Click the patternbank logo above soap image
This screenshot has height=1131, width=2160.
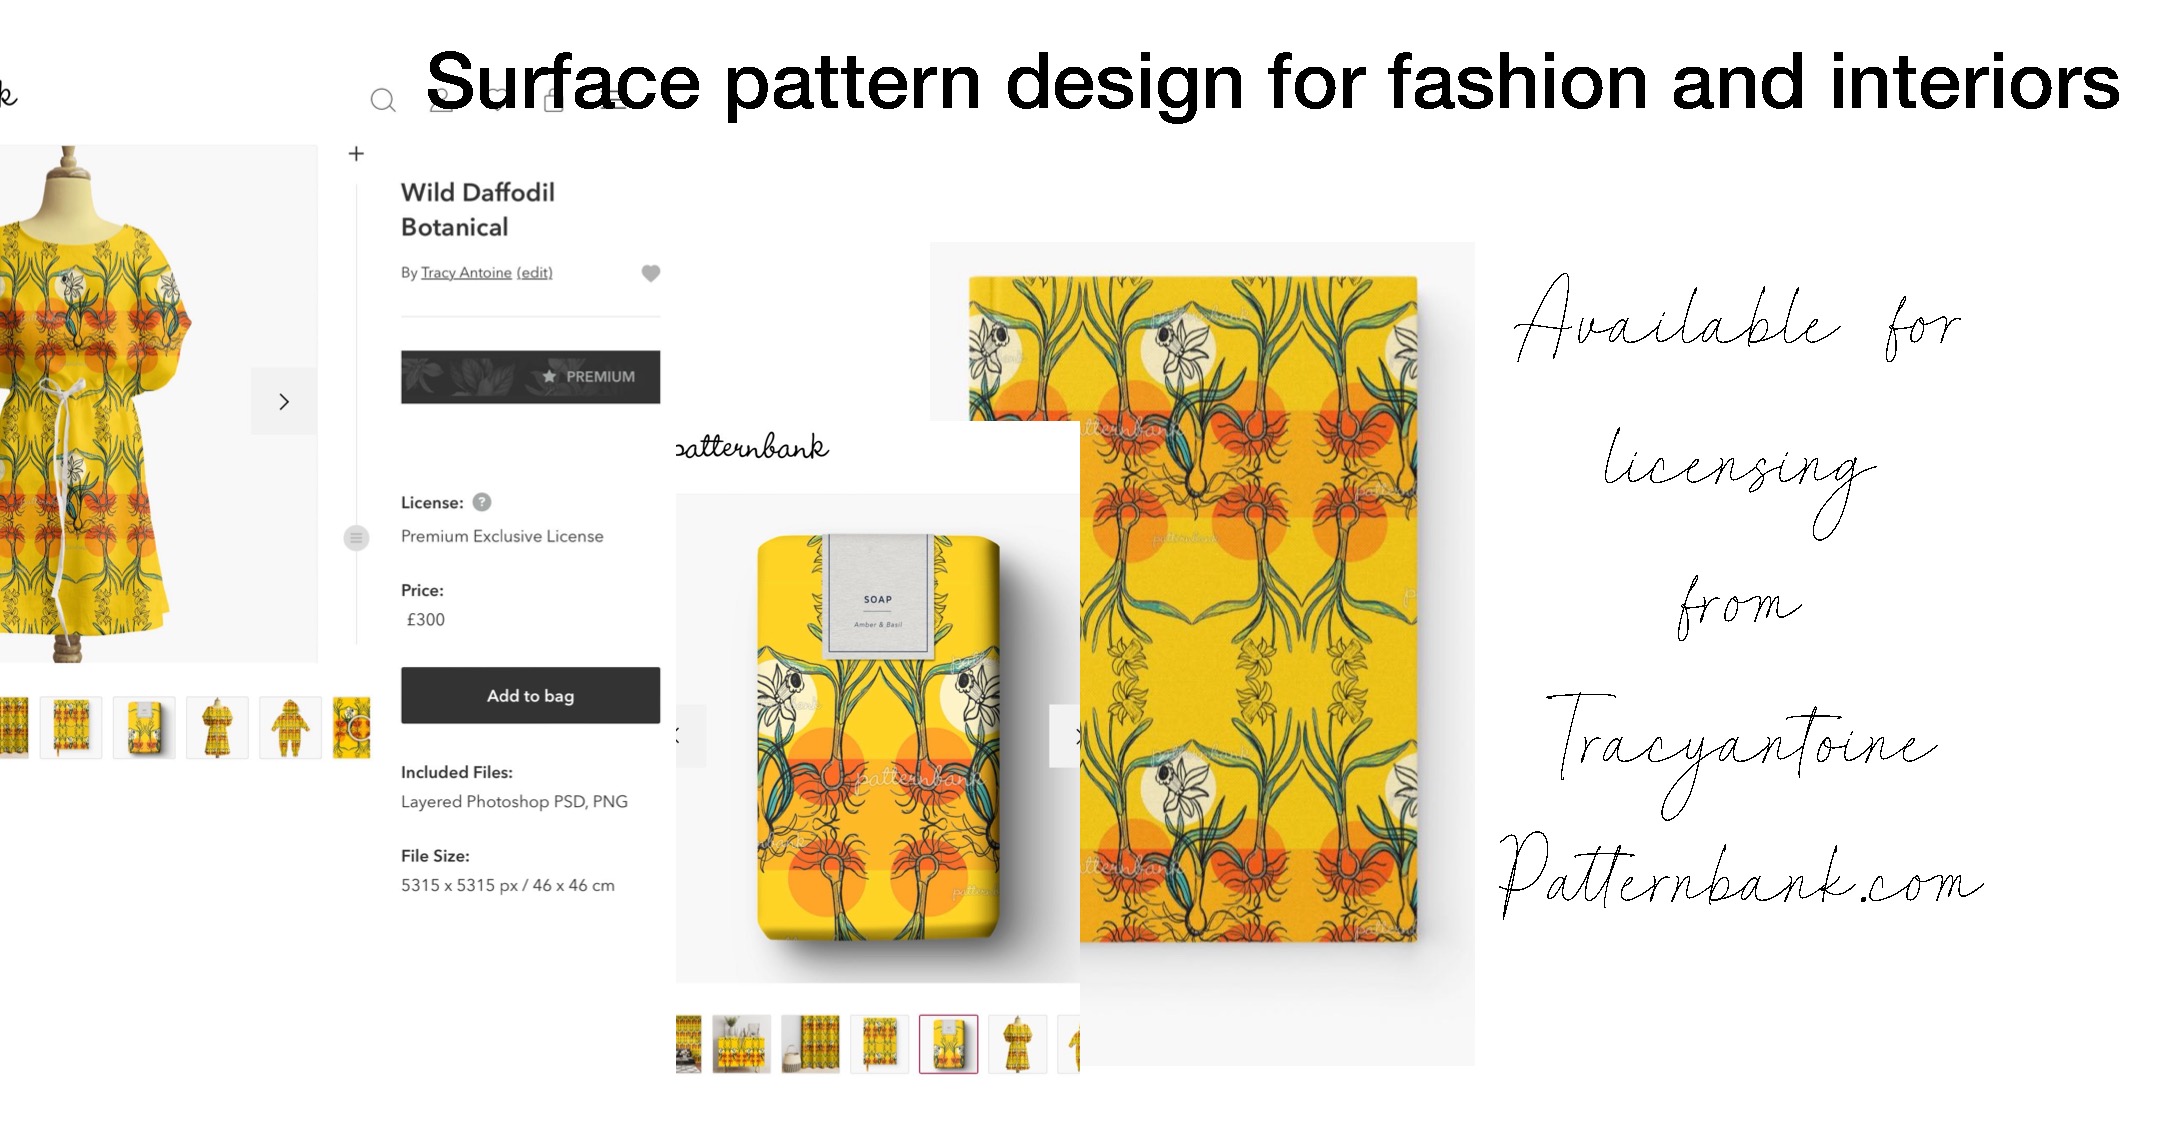coord(752,447)
